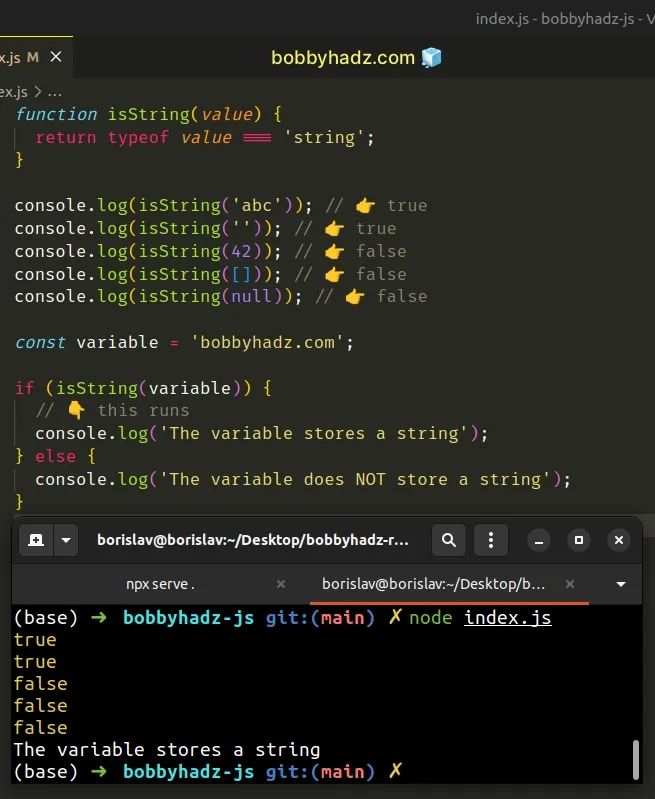Image resolution: width=655 pixels, height=799 pixels.
Task: Click "return typeof value === 'string';" line
Action: click(204, 137)
